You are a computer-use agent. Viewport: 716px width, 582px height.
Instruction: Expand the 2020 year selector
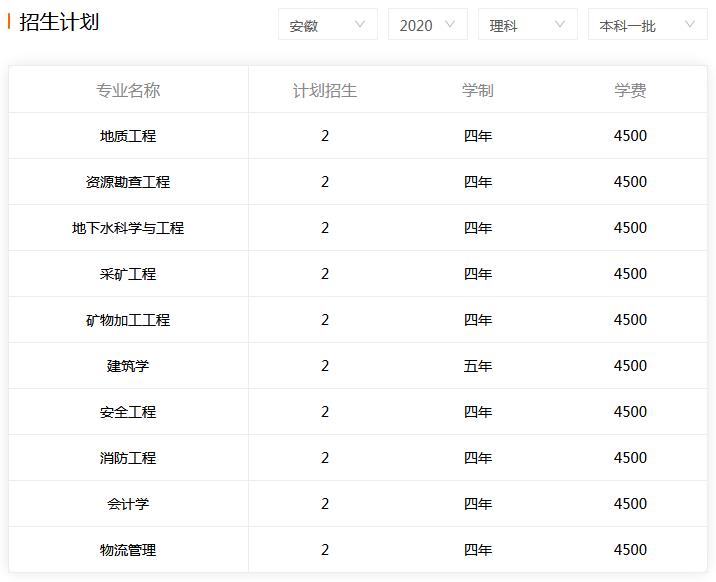click(x=428, y=25)
